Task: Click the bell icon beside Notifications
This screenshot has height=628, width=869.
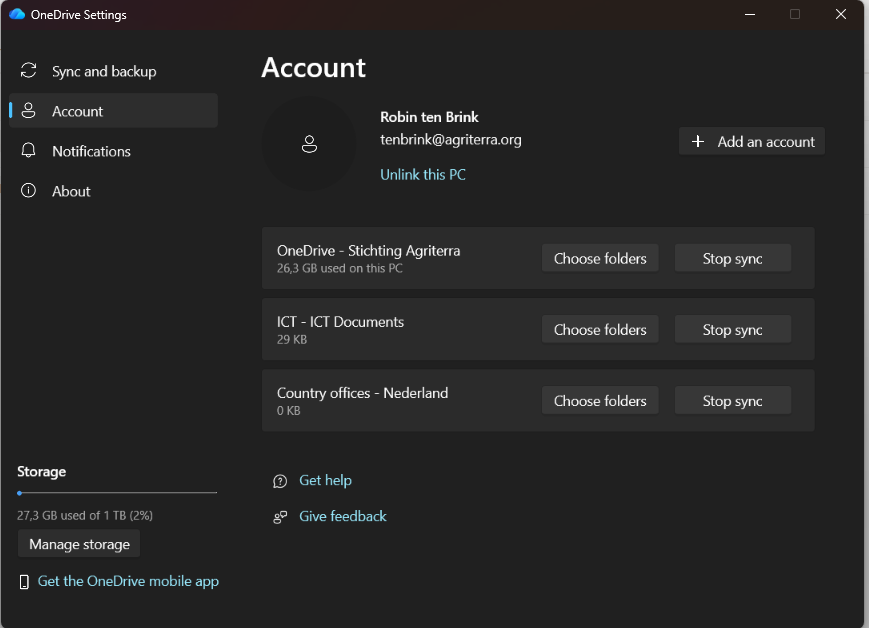Action: (x=28, y=150)
